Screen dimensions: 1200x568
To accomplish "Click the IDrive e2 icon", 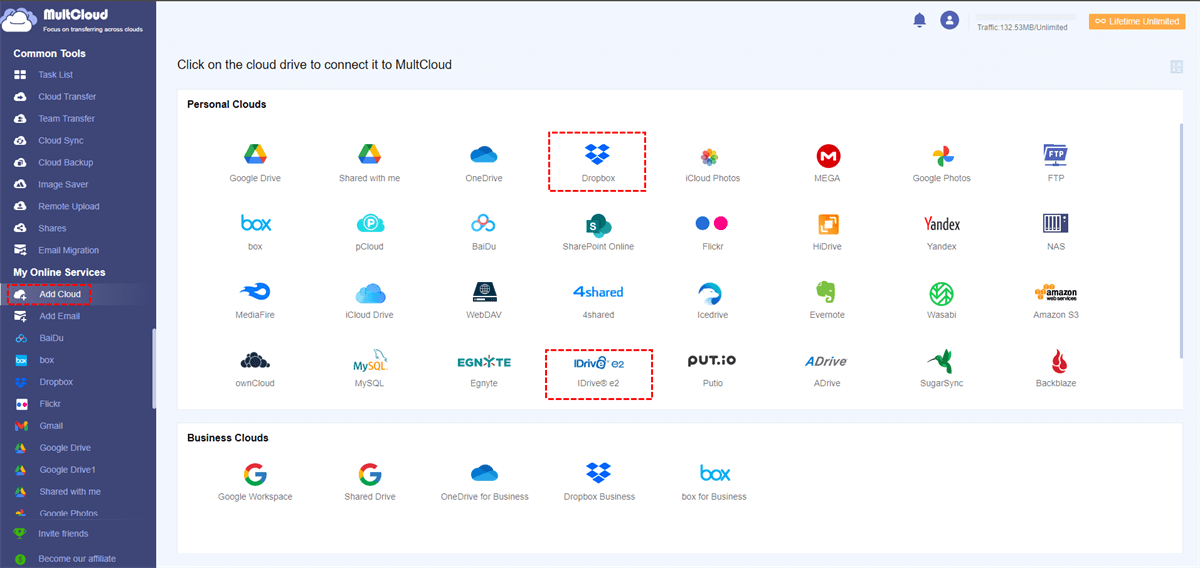I will point(598,362).
